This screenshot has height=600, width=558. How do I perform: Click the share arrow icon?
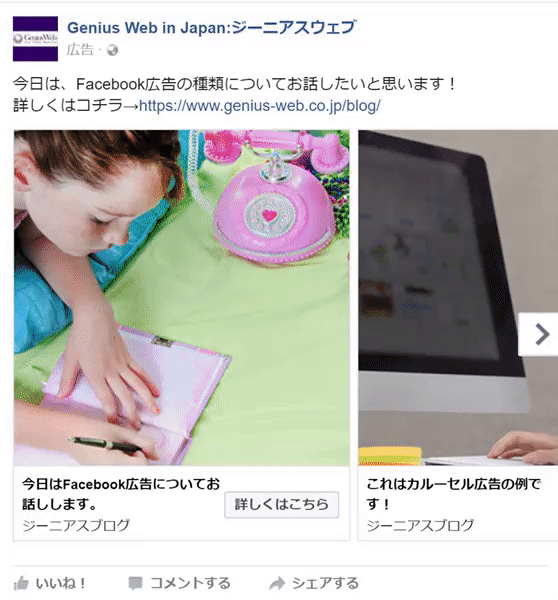point(277,584)
